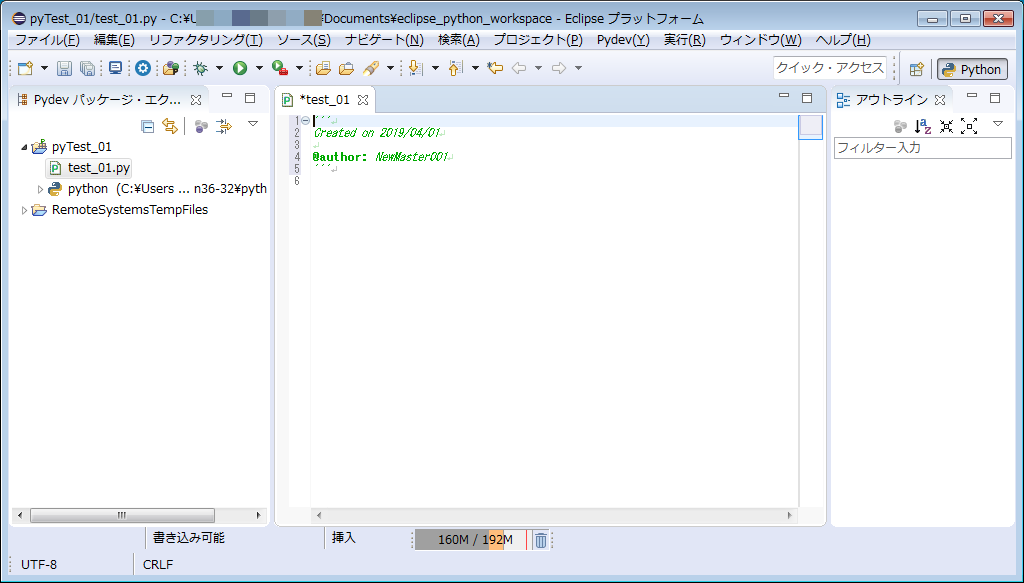Click the Forward navigation arrow icon
Image resolution: width=1024 pixels, height=583 pixels.
559,68
